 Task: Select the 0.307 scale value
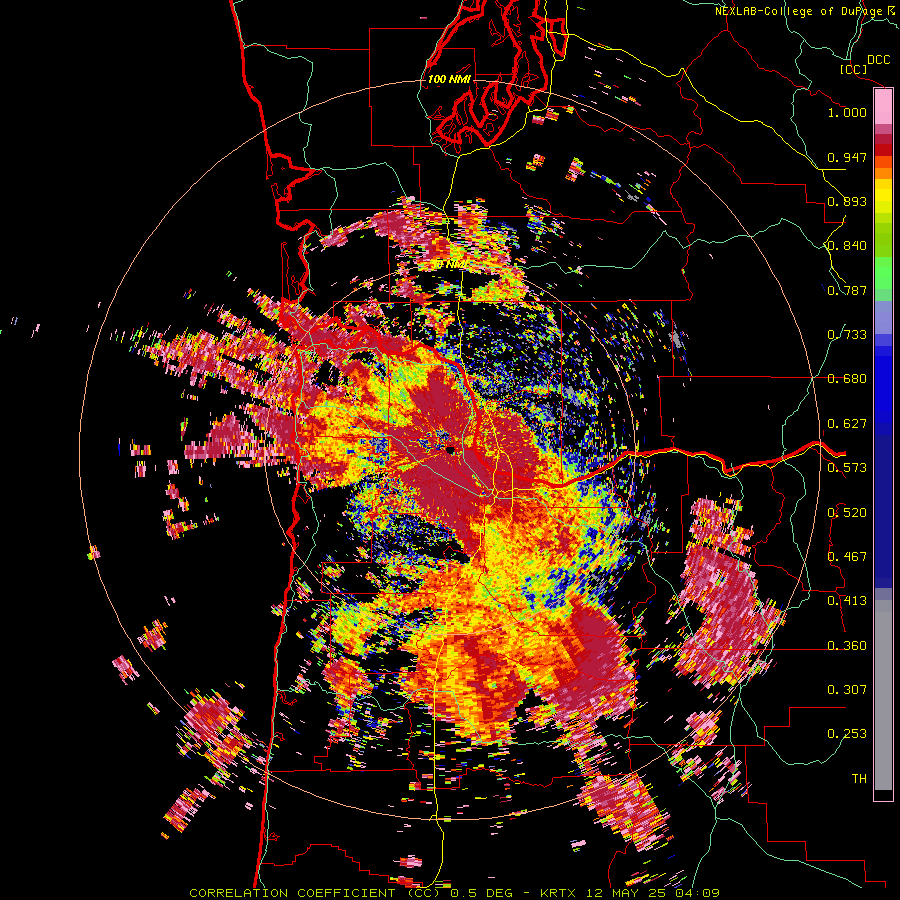point(847,690)
